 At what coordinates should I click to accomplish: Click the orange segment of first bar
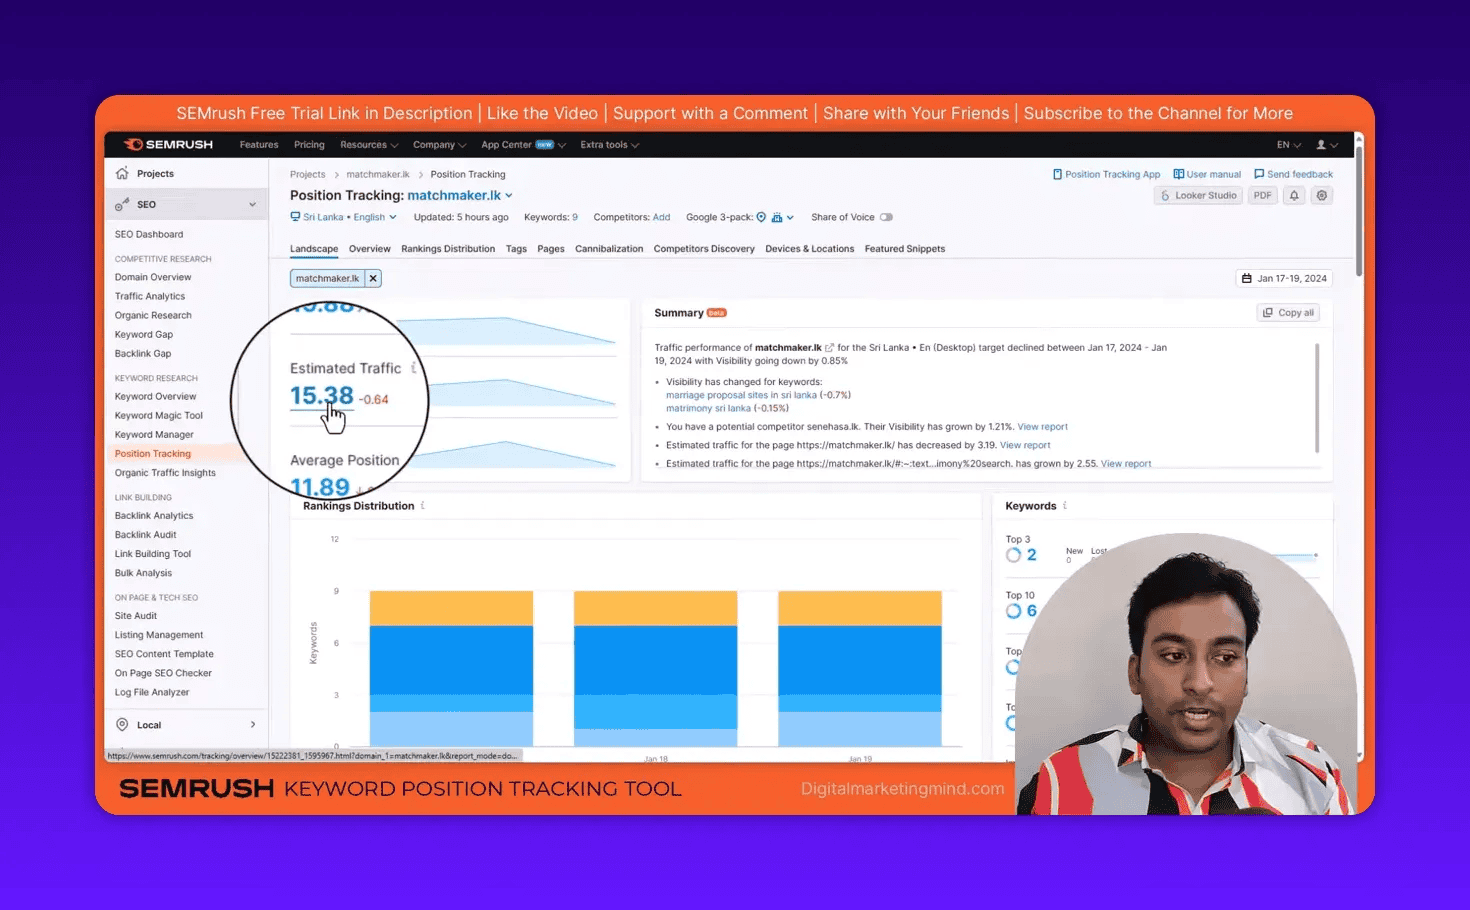(x=451, y=608)
